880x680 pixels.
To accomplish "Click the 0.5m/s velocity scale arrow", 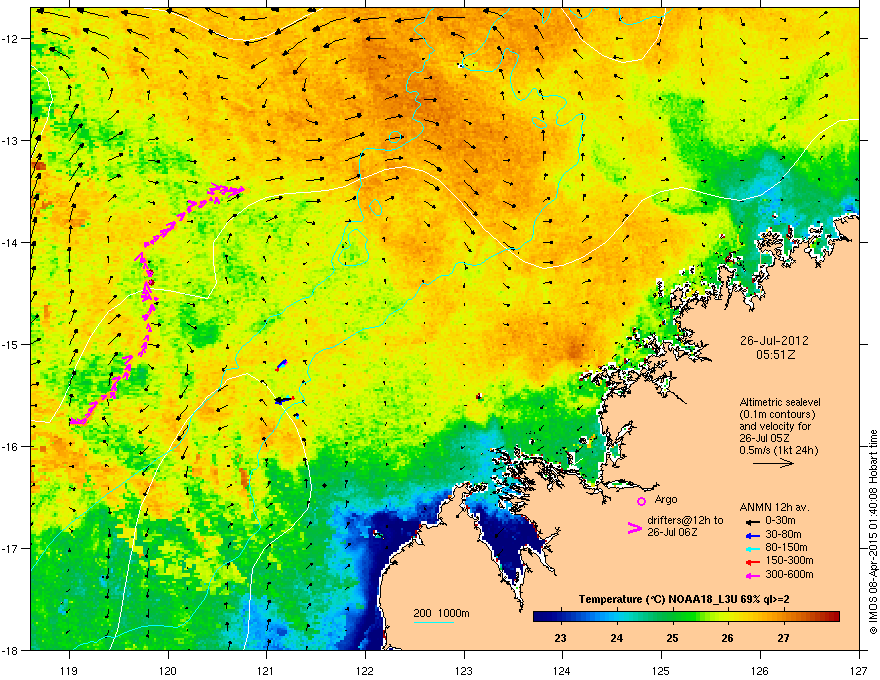I will pyautogui.click(x=773, y=463).
